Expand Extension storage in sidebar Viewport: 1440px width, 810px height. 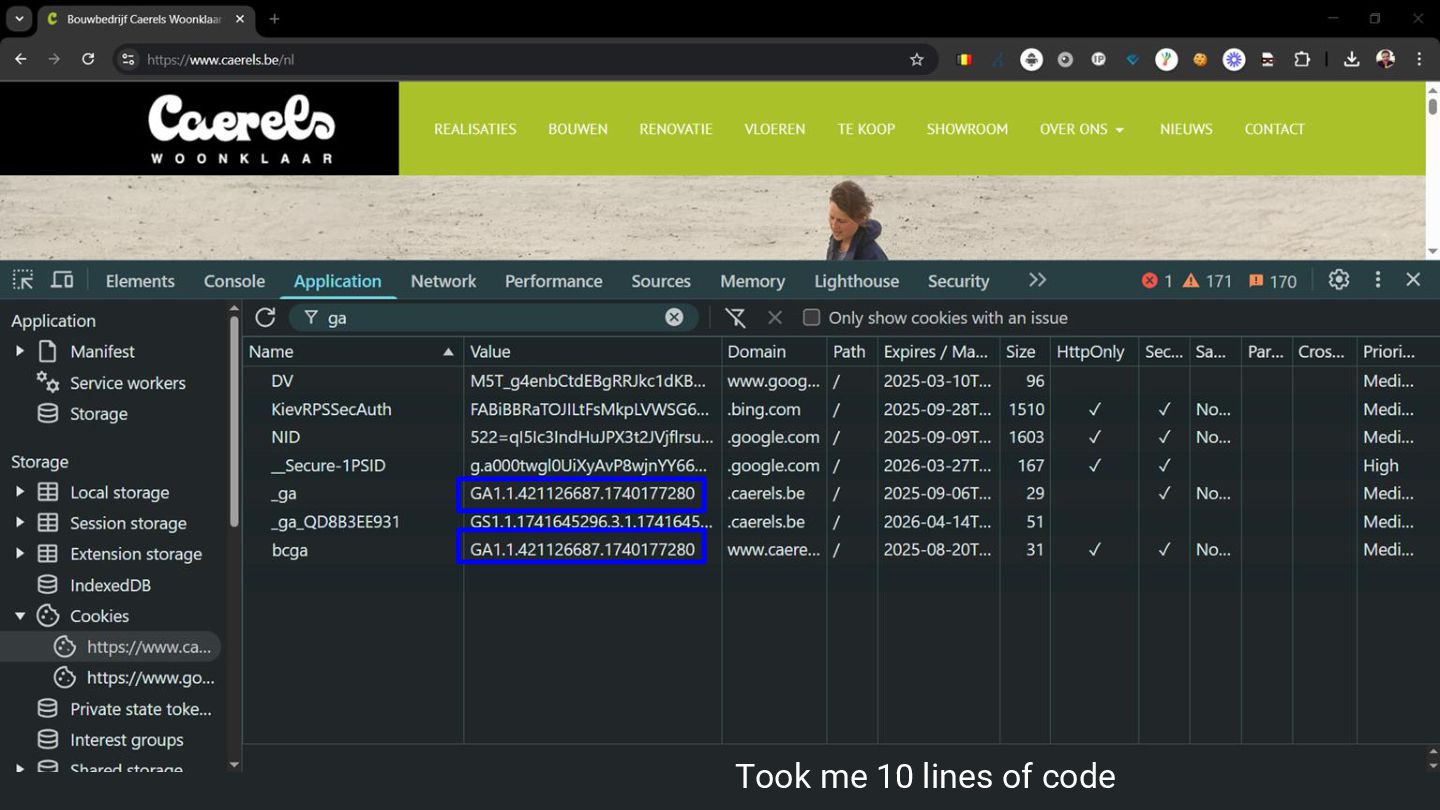point(19,554)
